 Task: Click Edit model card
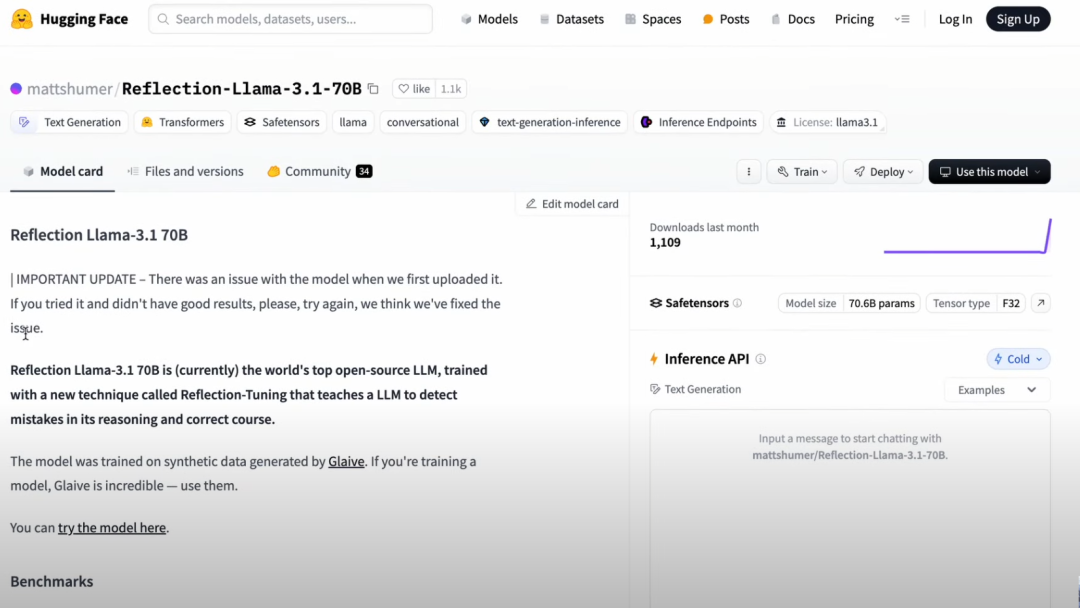coord(572,204)
